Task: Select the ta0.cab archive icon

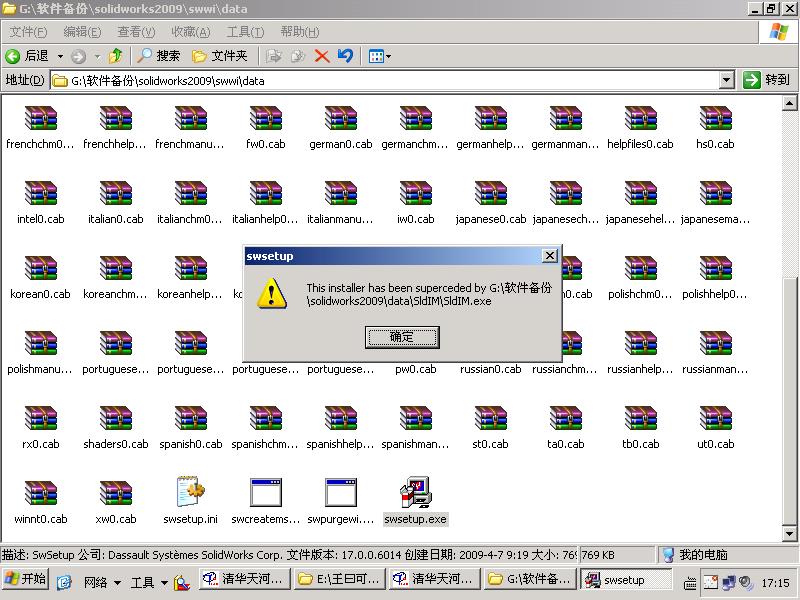Action: pos(565,418)
